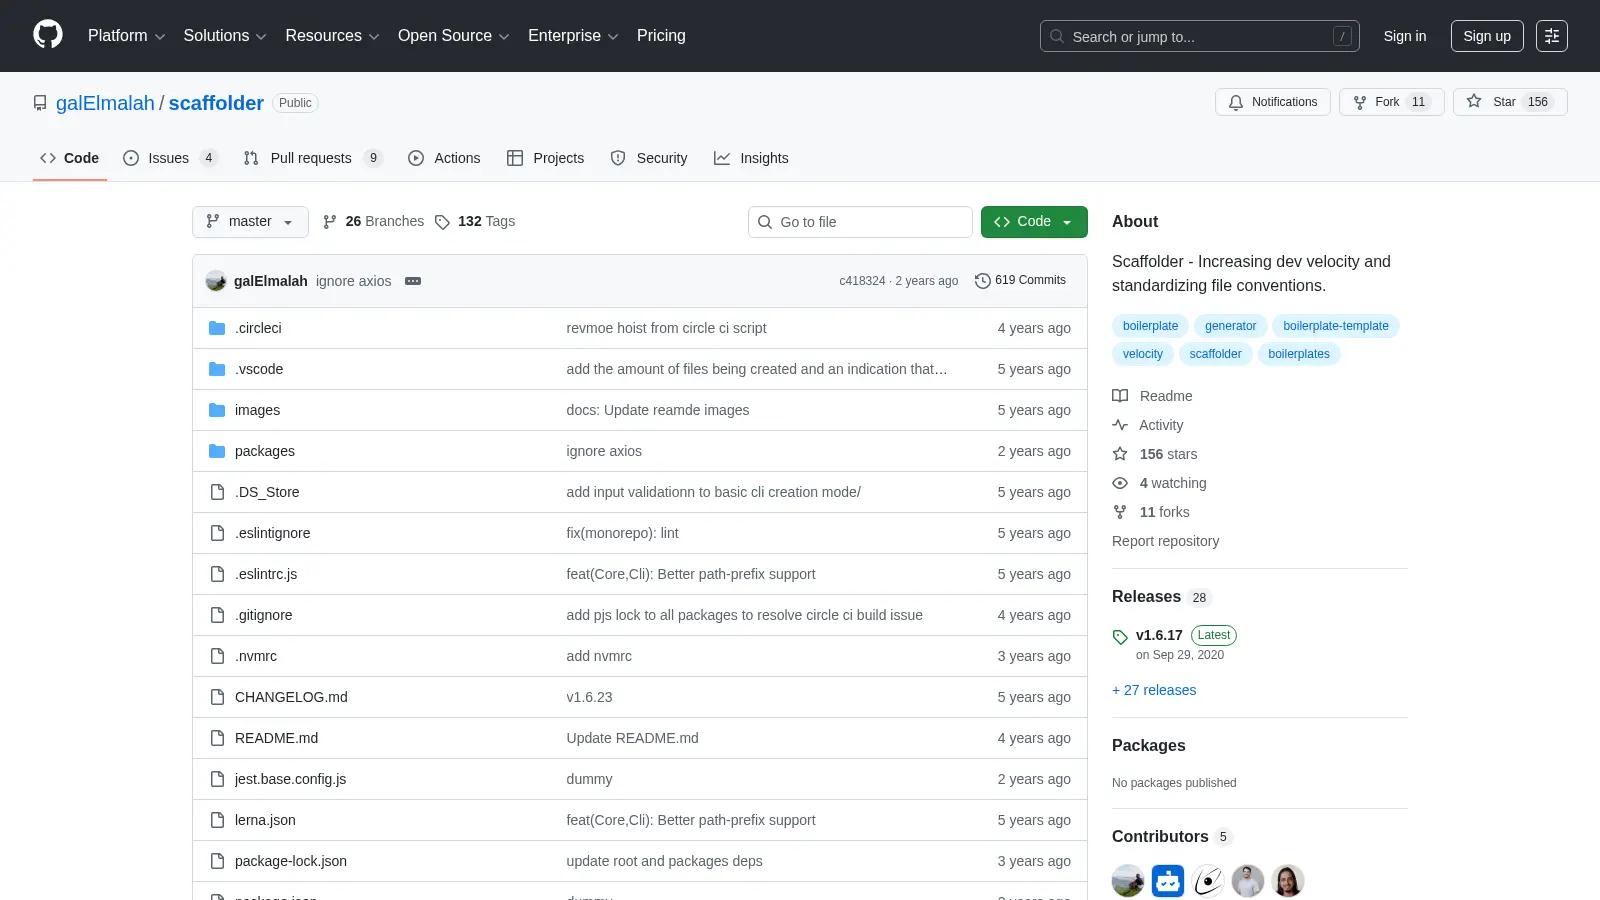Click the Activity pulse icon
Viewport: 1600px width, 900px height.
click(1120, 425)
